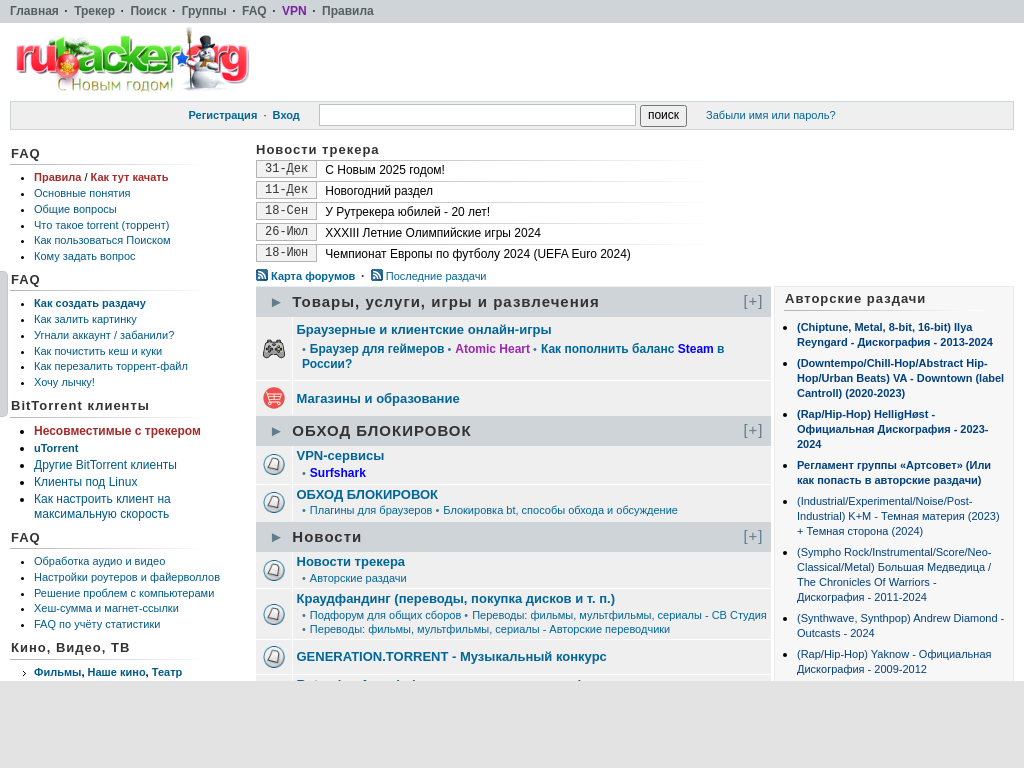This screenshot has width=1024, height=768.
Task: Open Хеш-сумма и магнет-ссылки link
Action: (x=106, y=608)
